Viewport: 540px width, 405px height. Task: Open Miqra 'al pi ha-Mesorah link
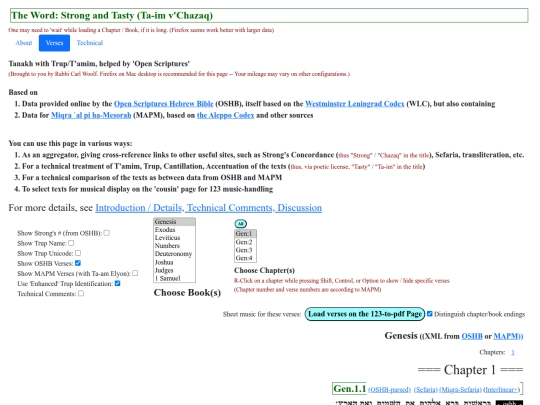(x=91, y=115)
